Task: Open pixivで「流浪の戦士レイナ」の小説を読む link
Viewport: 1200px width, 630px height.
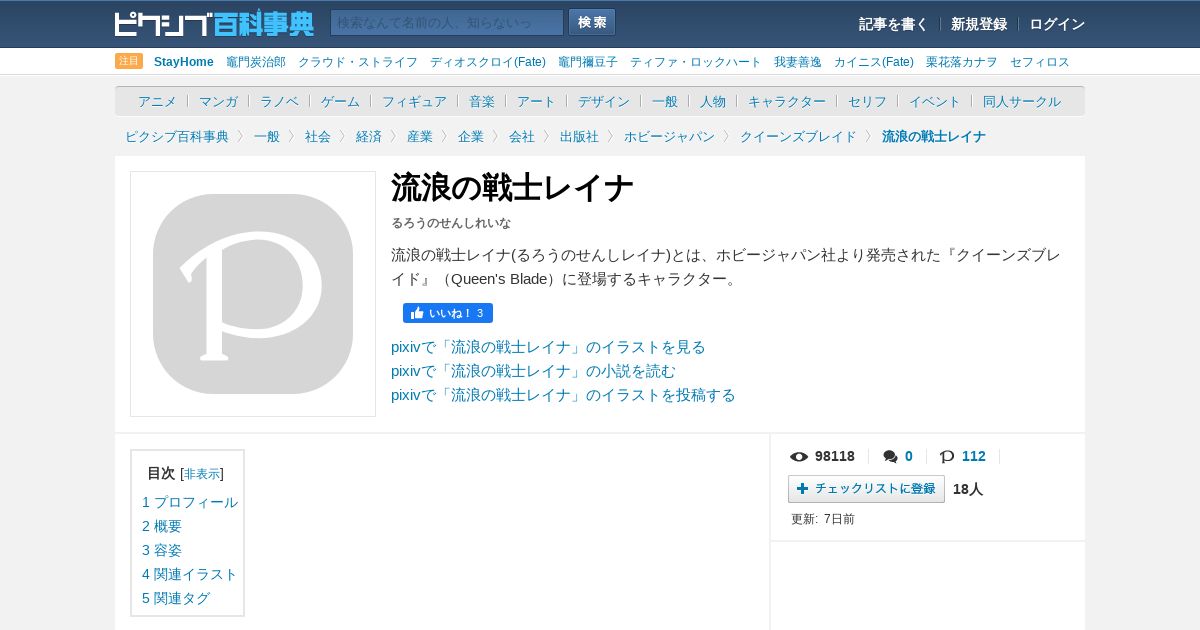Action: (533, 371)
